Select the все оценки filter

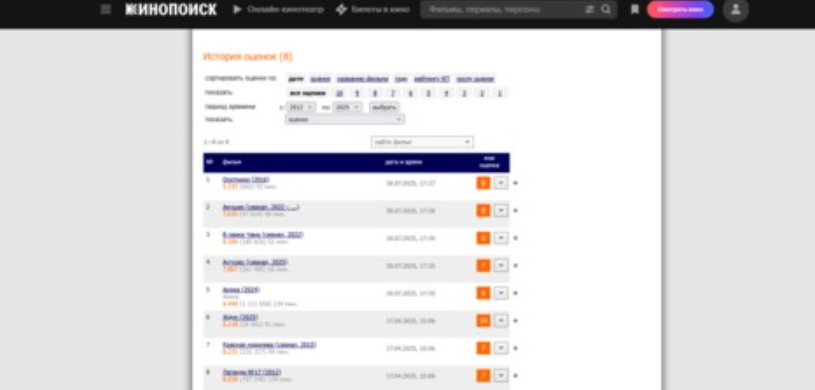(x=308, y=93)
